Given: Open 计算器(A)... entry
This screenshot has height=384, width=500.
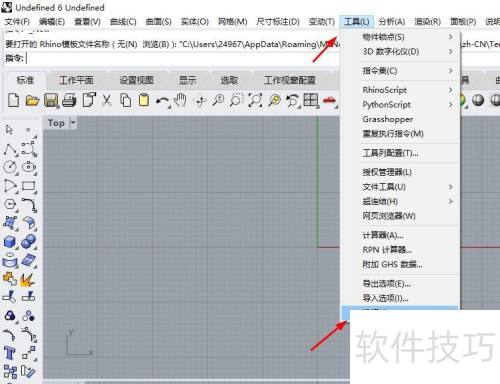Looking at the screenshot, I should pos(400,235).
